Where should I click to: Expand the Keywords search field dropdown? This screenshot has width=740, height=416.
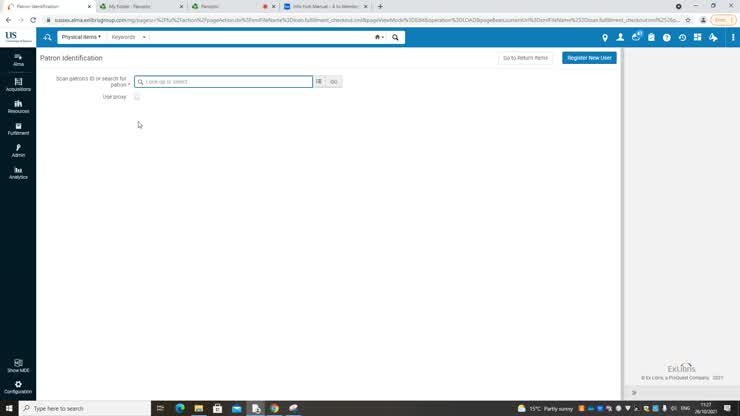point(128,37)
